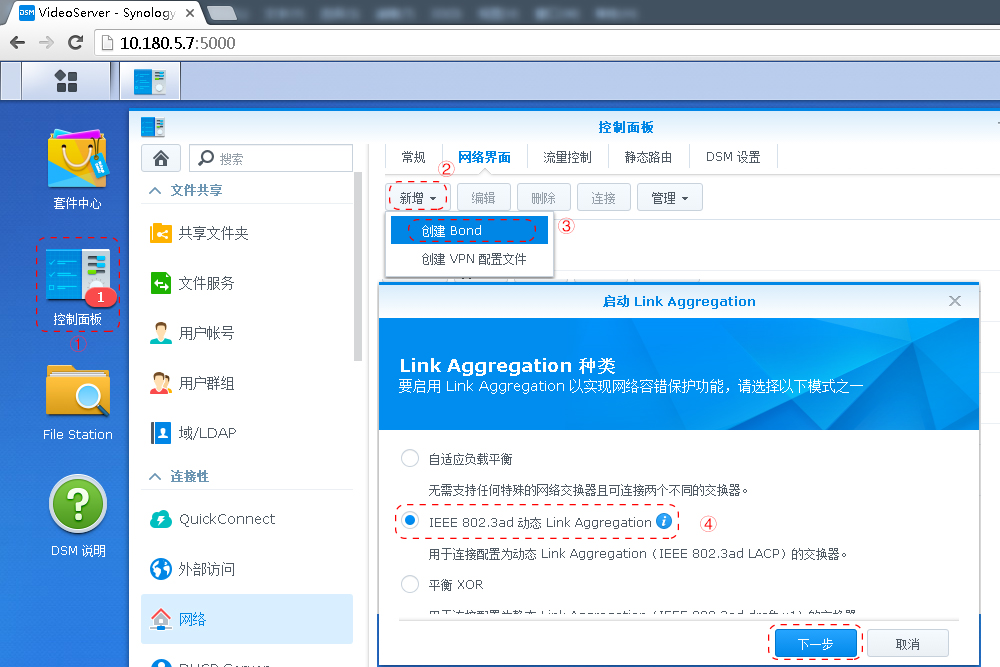Cancel the Link Aggregation wizard
This screenshot has width=1000, height=667.
coord(907,643)
